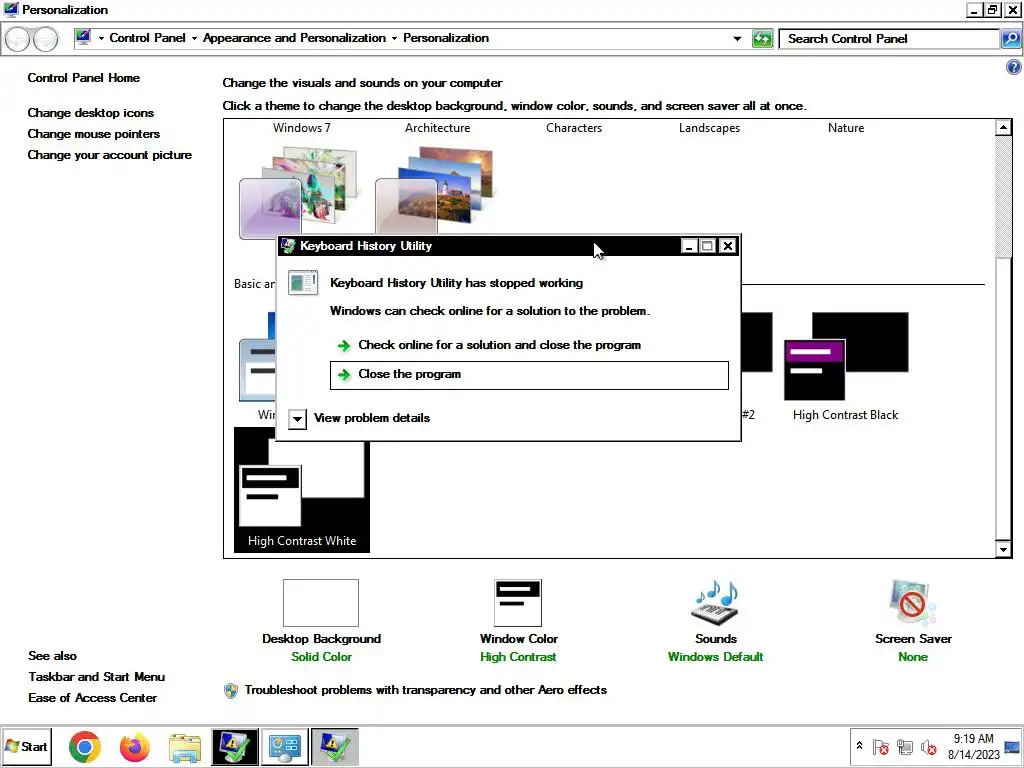
Task: Click the muted volume tray icon
Action: pos(928,746)
